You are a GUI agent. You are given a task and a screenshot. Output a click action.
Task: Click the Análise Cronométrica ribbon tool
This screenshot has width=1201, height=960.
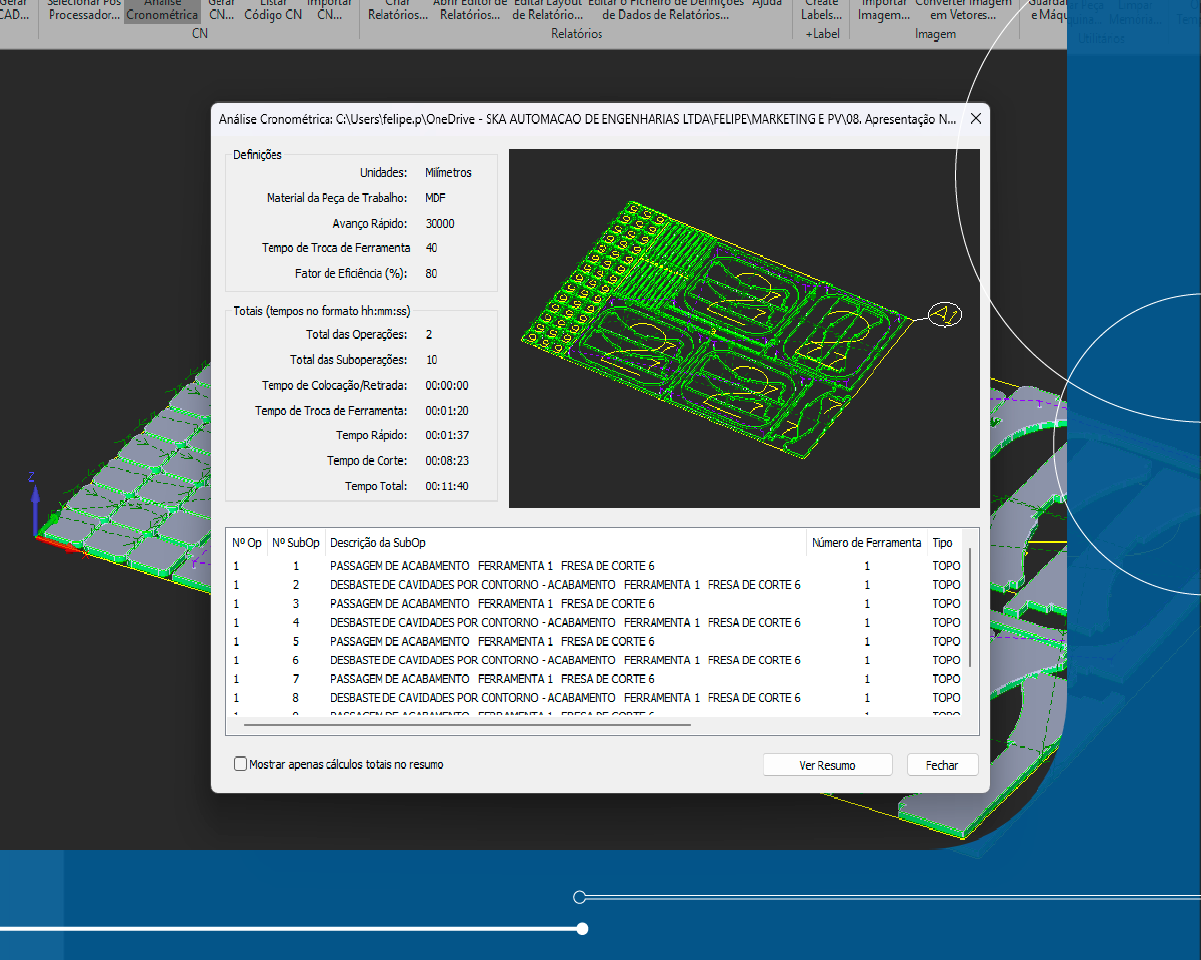coord(162,10)
